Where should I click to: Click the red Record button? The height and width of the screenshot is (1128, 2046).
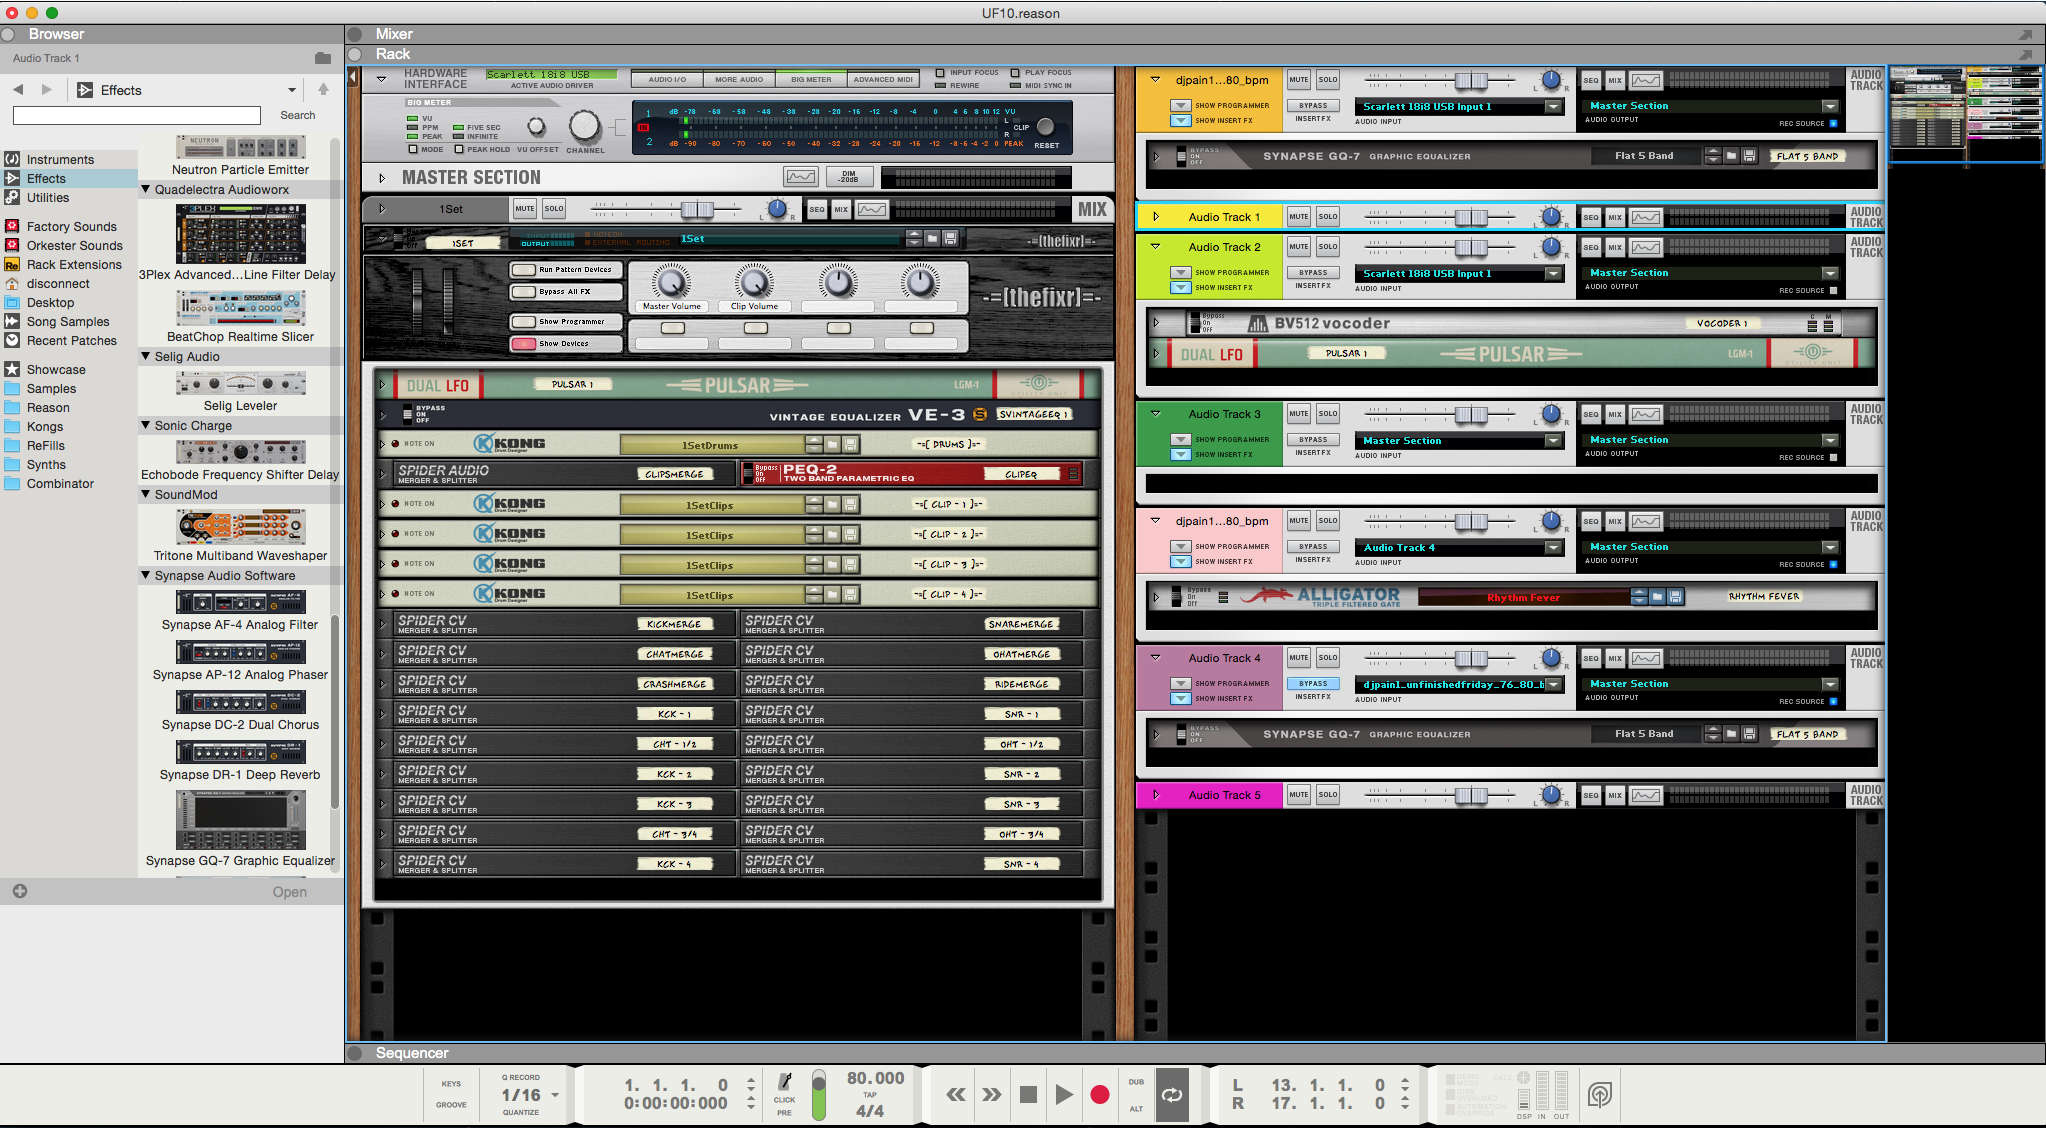(x=1100, y=1095)
